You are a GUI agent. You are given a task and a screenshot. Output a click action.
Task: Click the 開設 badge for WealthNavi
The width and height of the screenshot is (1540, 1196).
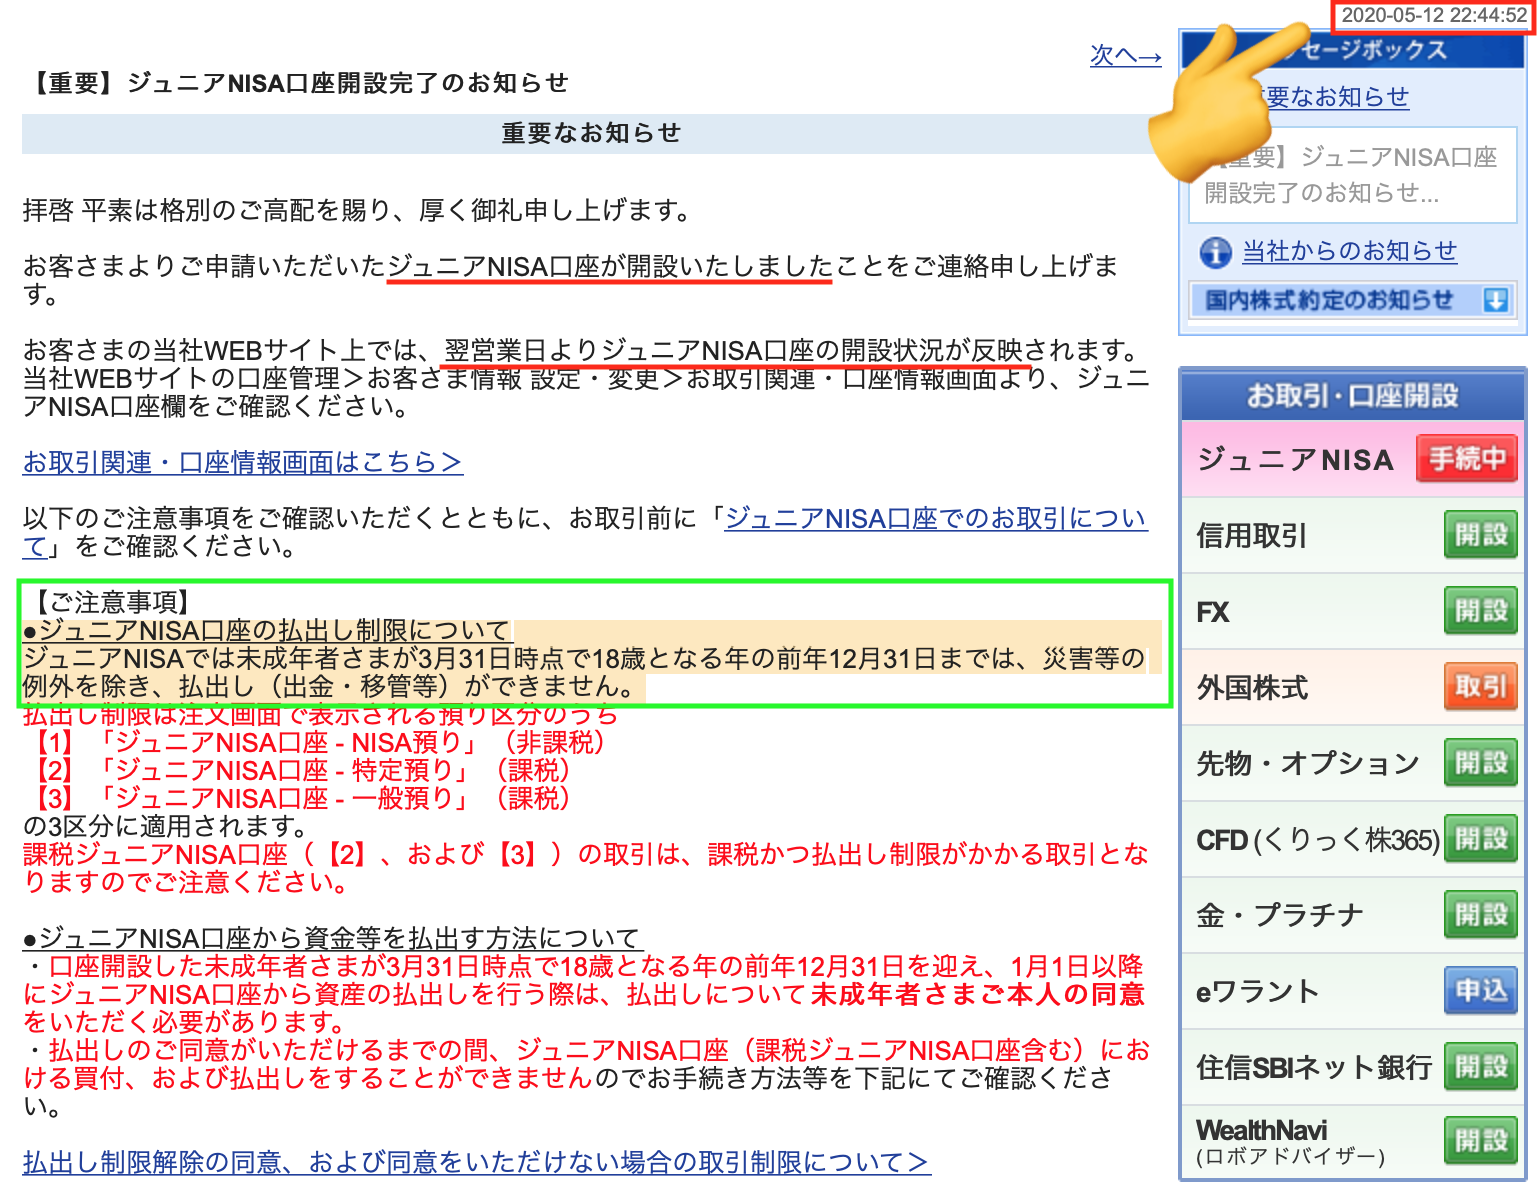pos(1480,1139)
